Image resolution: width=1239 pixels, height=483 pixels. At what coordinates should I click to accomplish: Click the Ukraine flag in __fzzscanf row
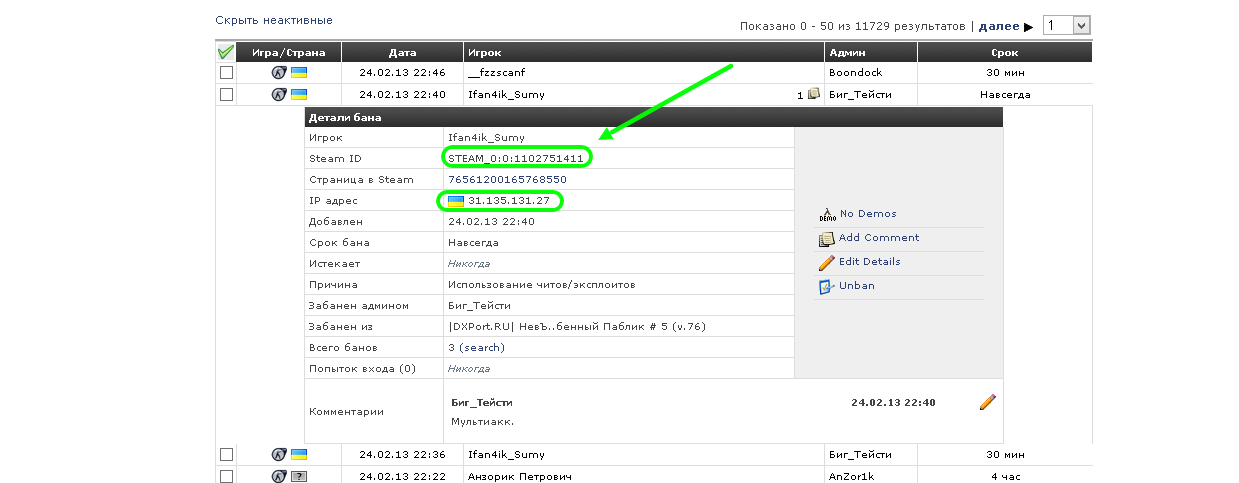pos(299,73)
